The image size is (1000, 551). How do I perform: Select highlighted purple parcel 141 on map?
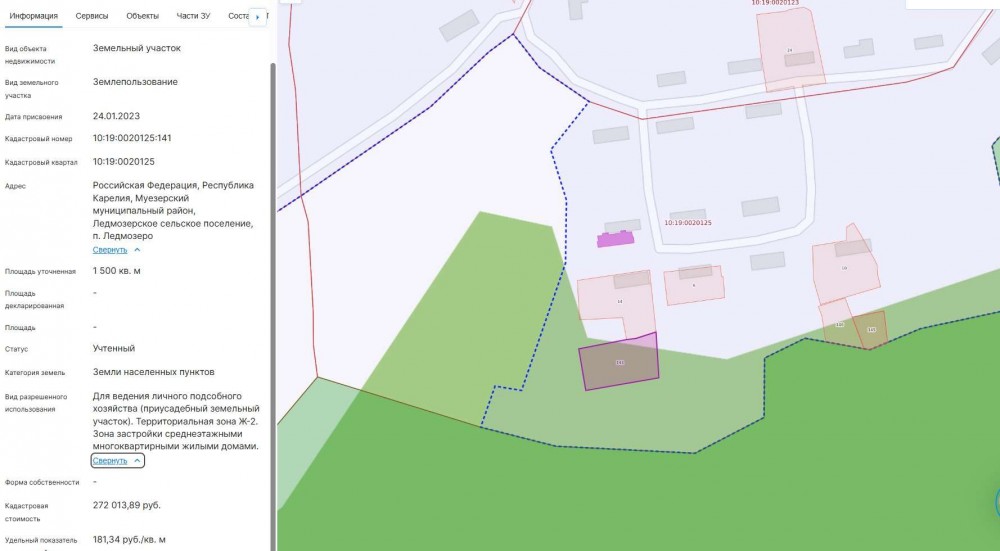pyautogui.click(x=619, y=362)
